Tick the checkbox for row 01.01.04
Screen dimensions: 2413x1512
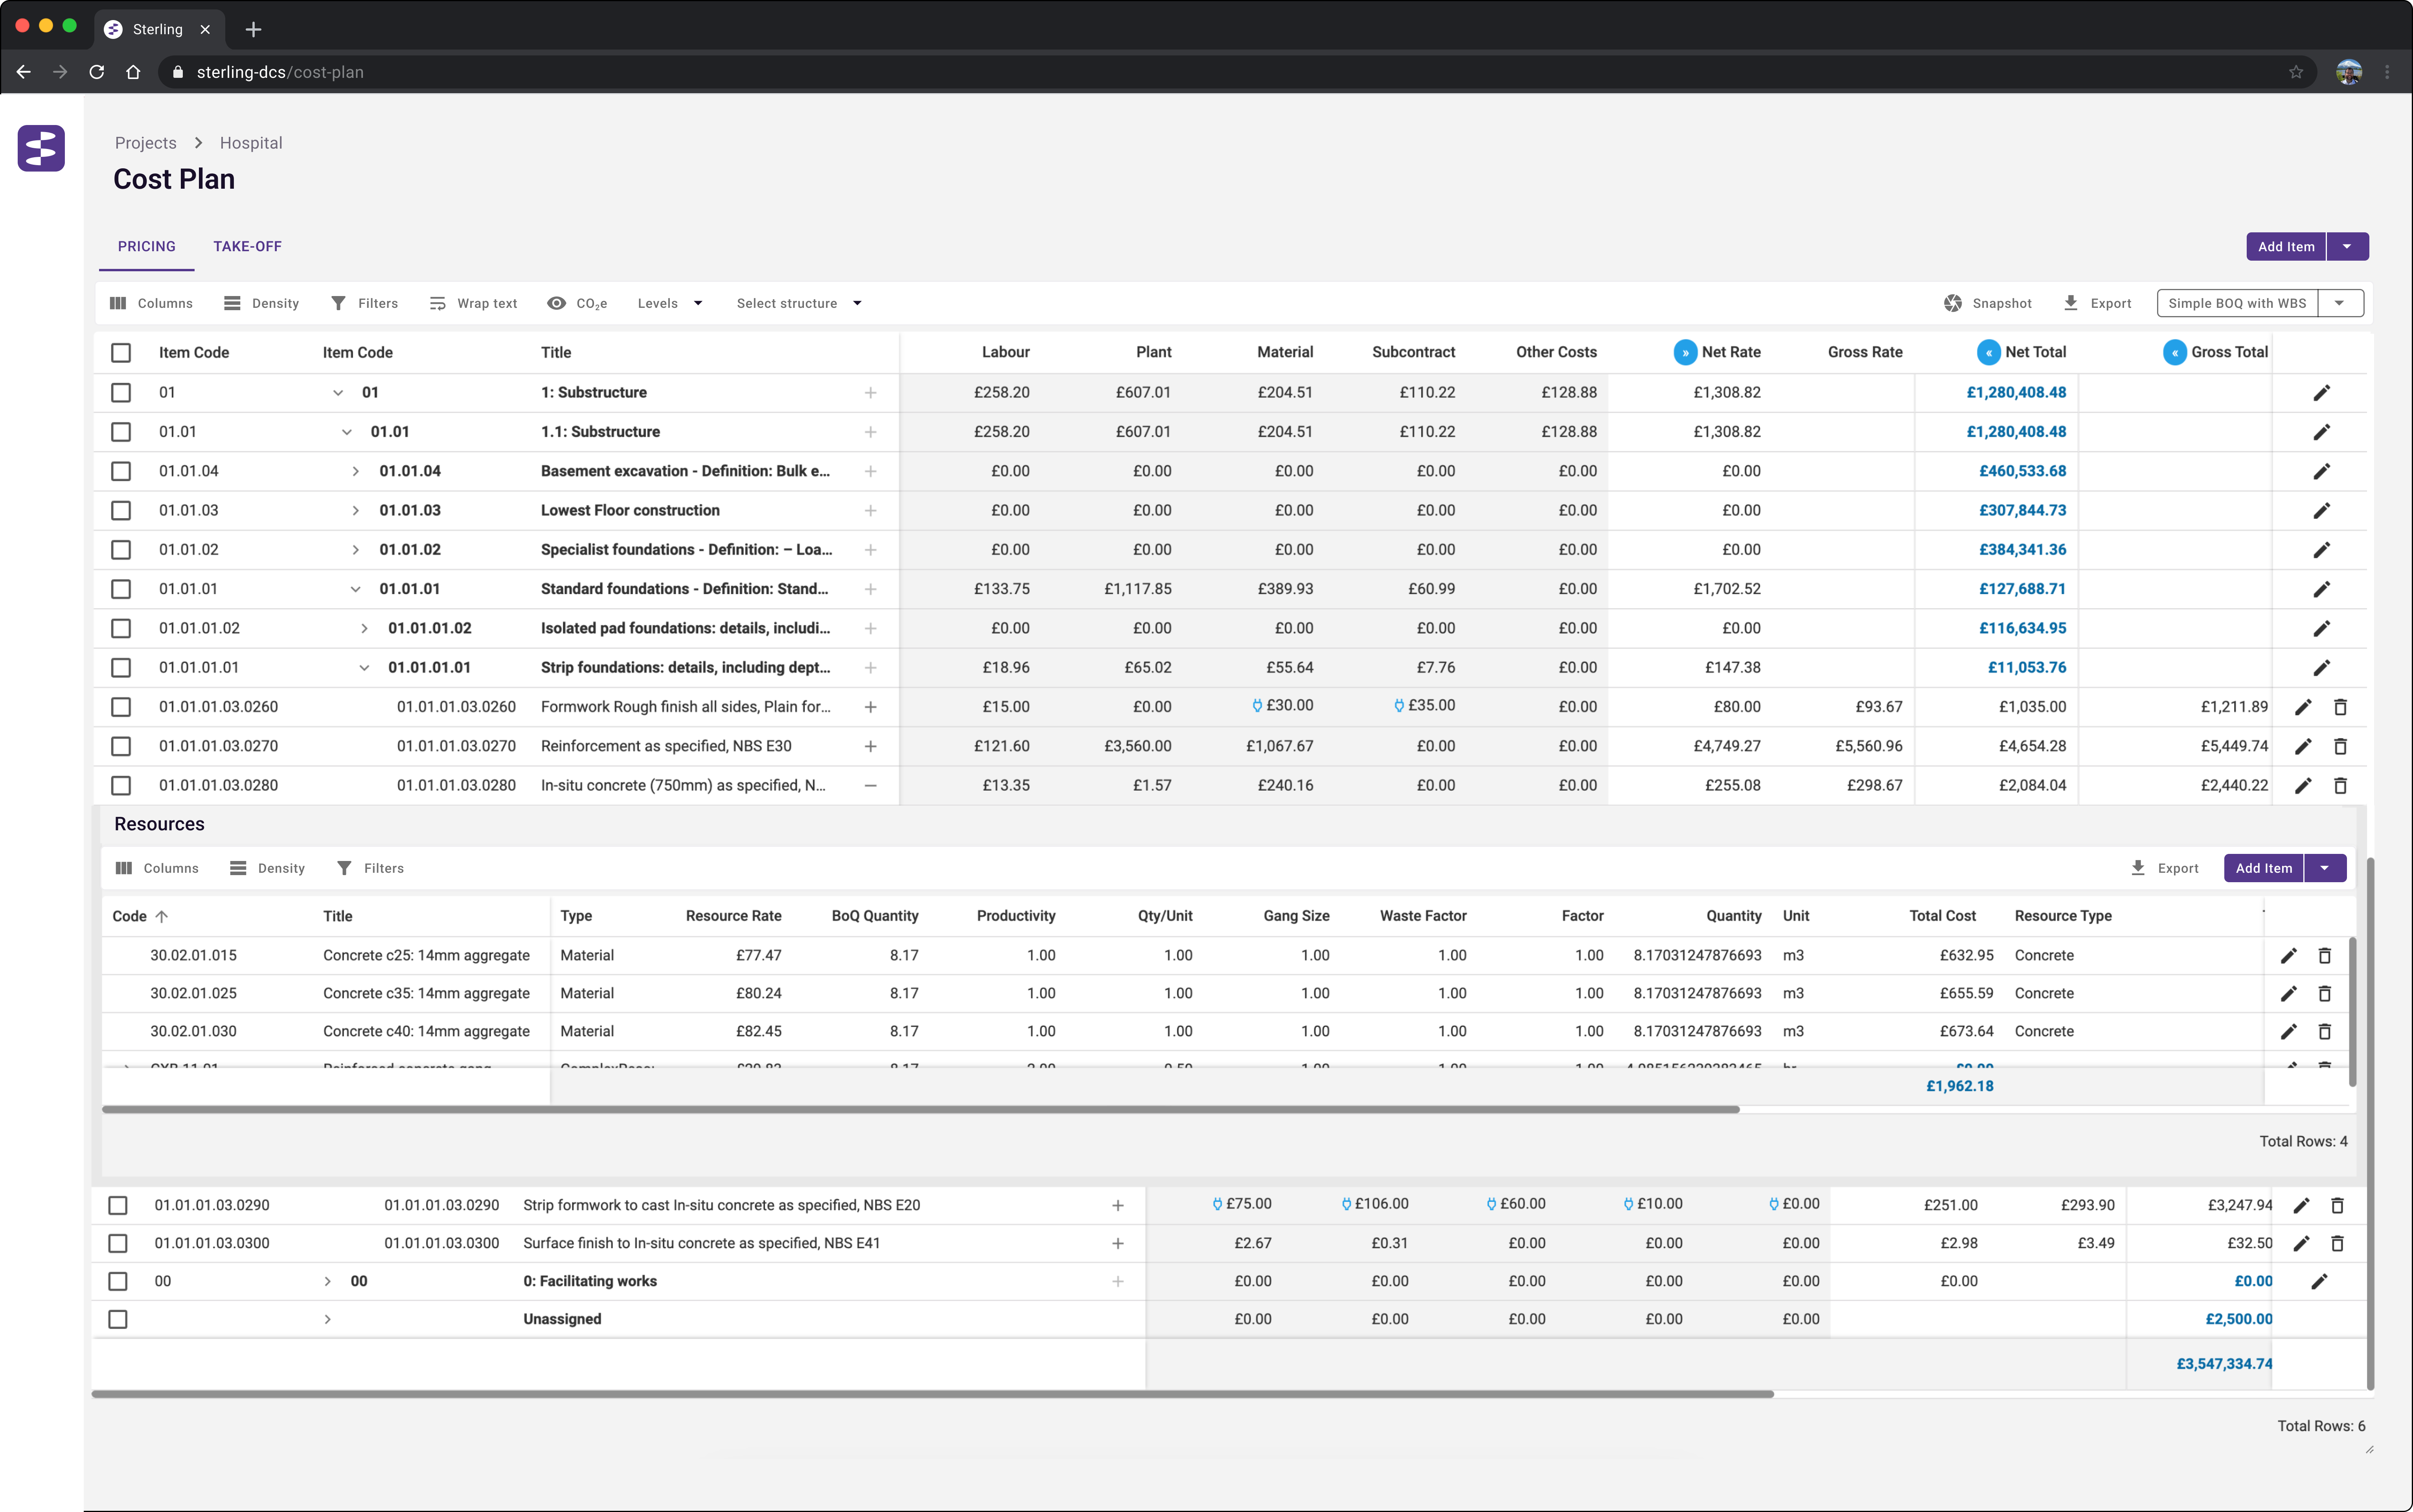click(x=121, y=471)
